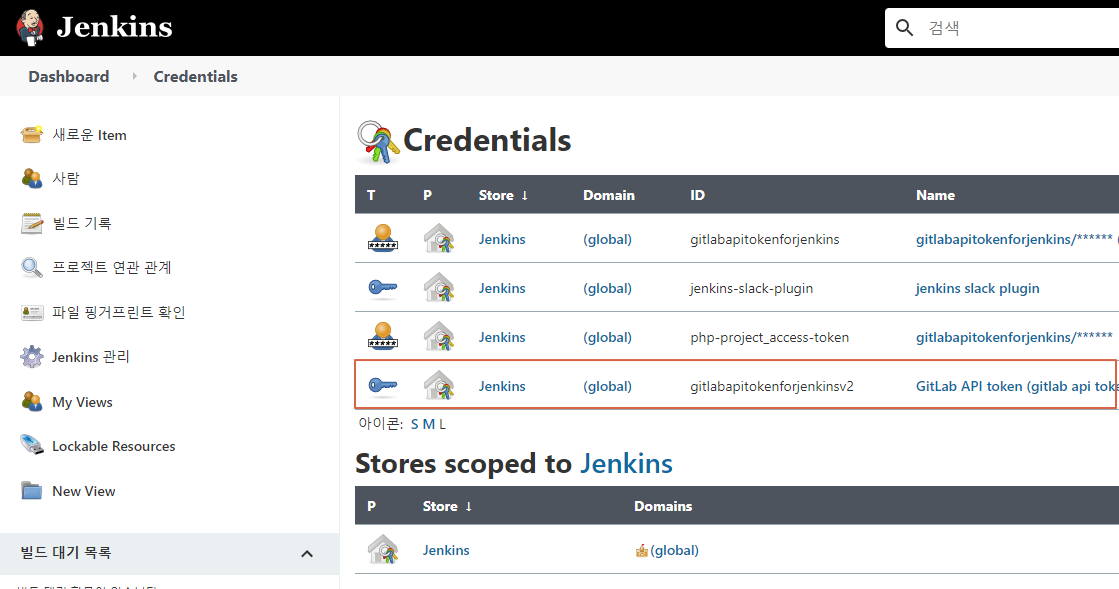Click key icon in gitlabapitokenforjenkinsv2 row
Screen dimensions: 1119x589
(383, 386)
